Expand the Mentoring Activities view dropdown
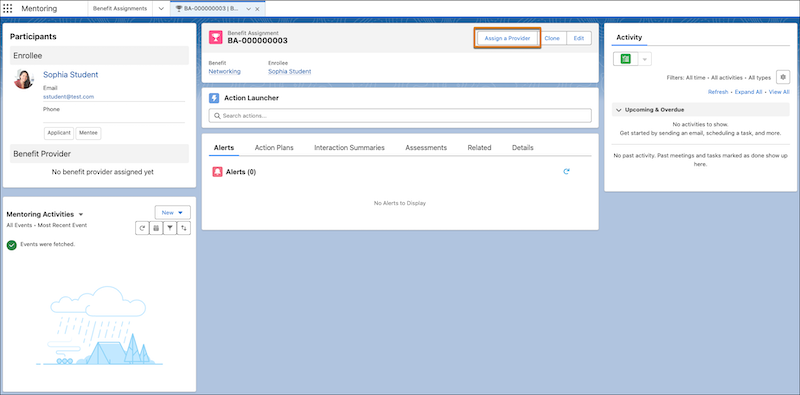The height and width of the screenshot is (395, 800). click(81, 214)
